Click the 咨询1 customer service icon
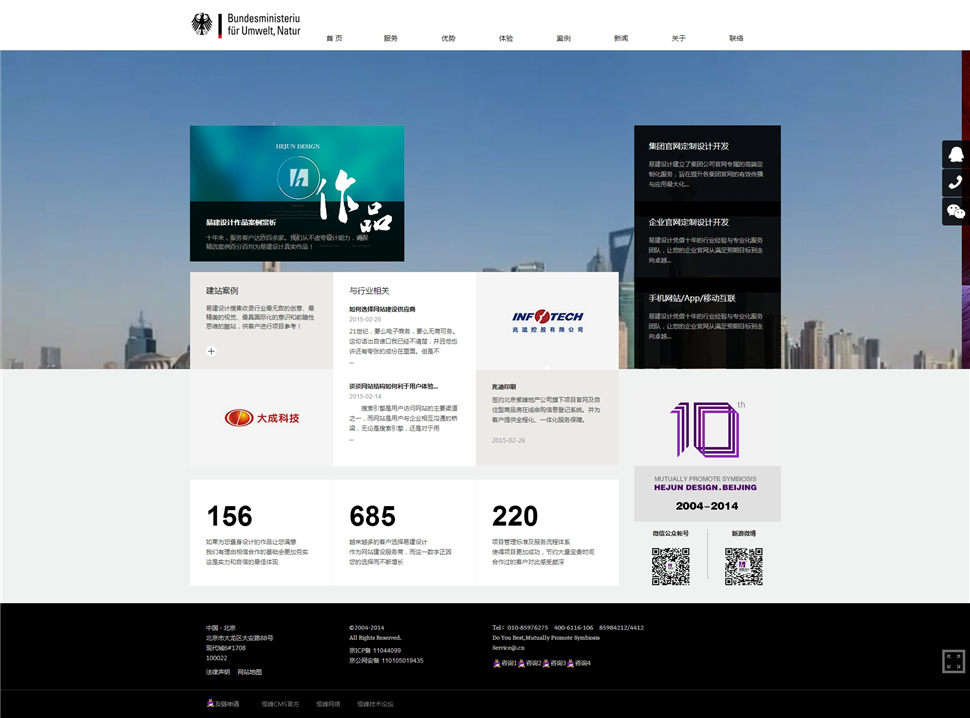Viewport: 970px width, 718px height. click(x=504, y=663)
